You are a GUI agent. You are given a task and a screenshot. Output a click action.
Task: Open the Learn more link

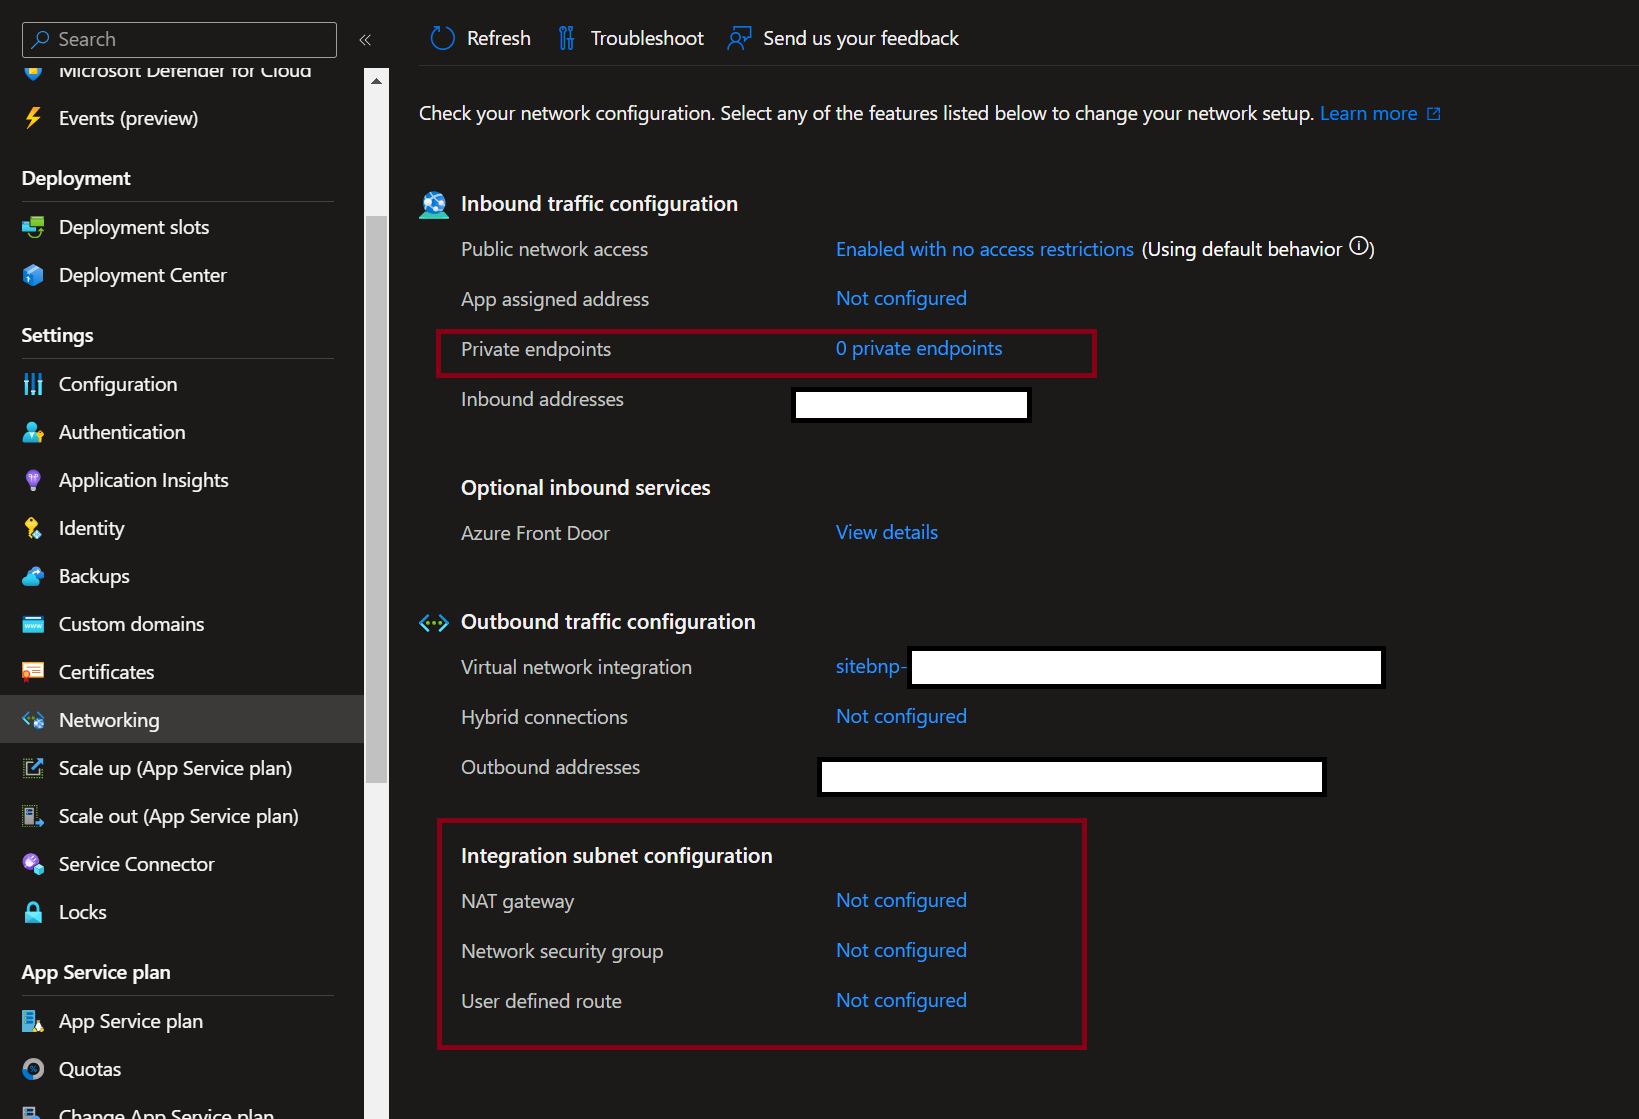pyautogui.click(x=1368, y=113)
